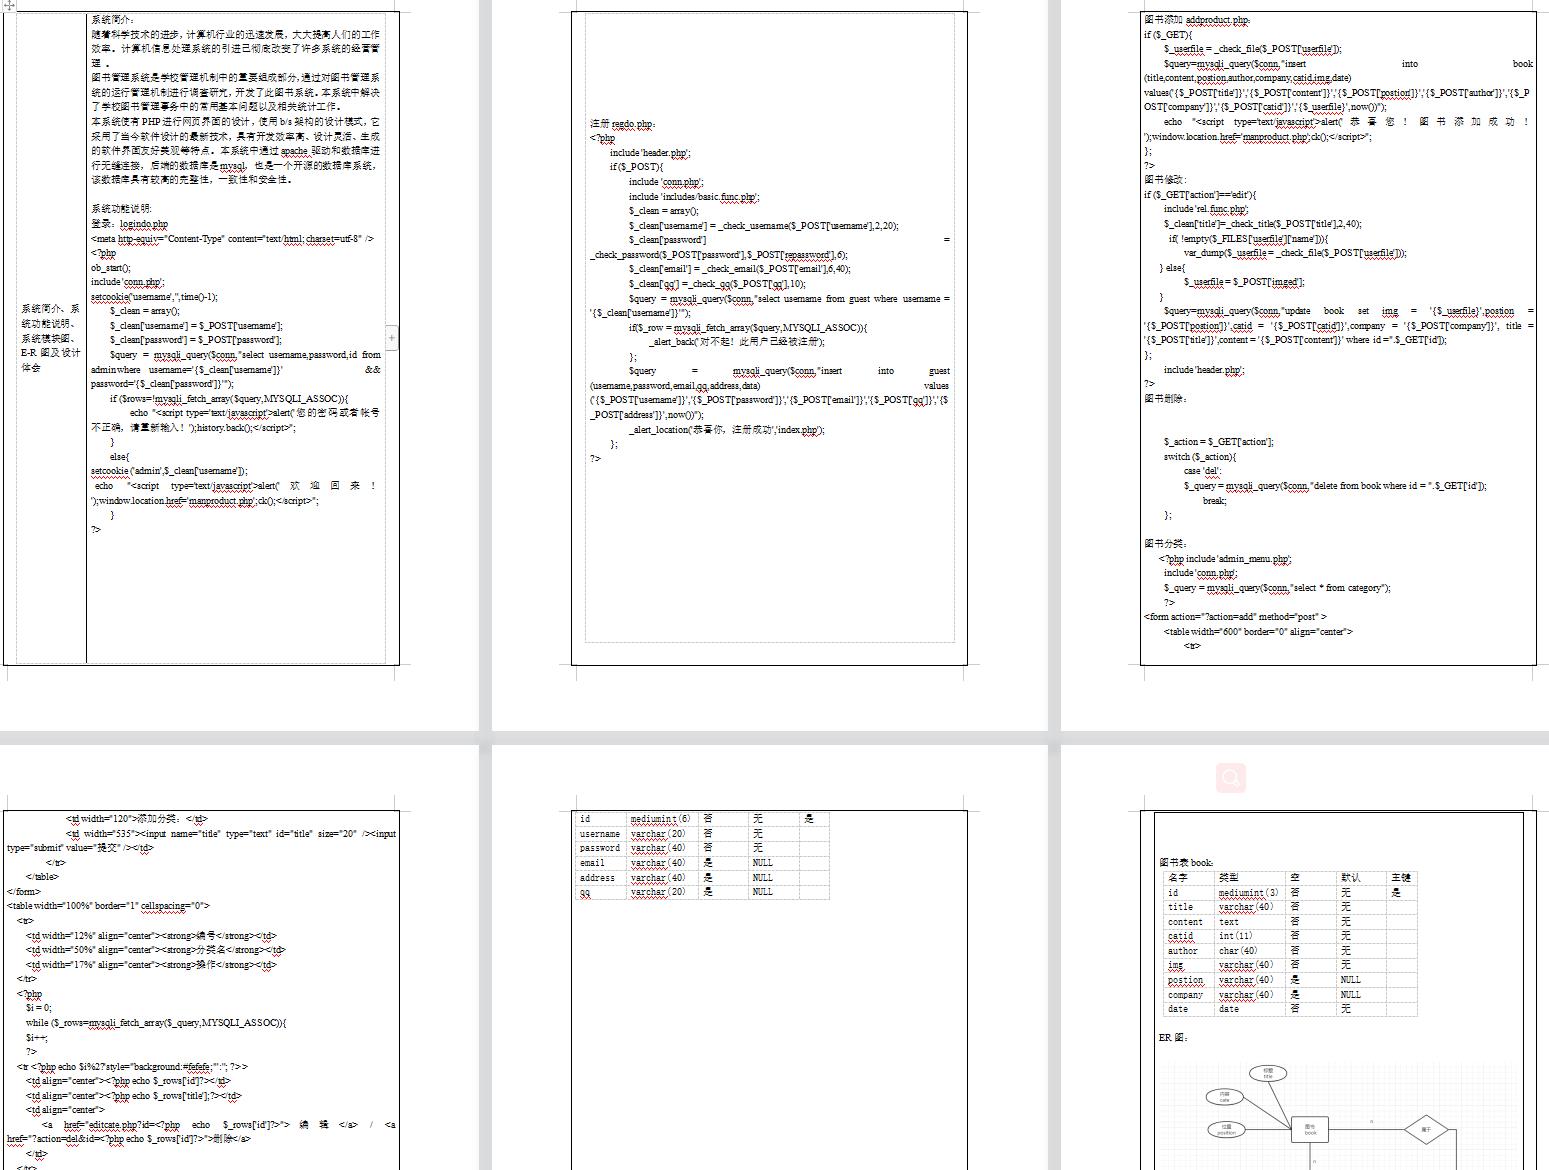Select the 属于 diamond in the ER diagram
This screenshot has width=1549, height=1170.
(x=1425, y=1130)
